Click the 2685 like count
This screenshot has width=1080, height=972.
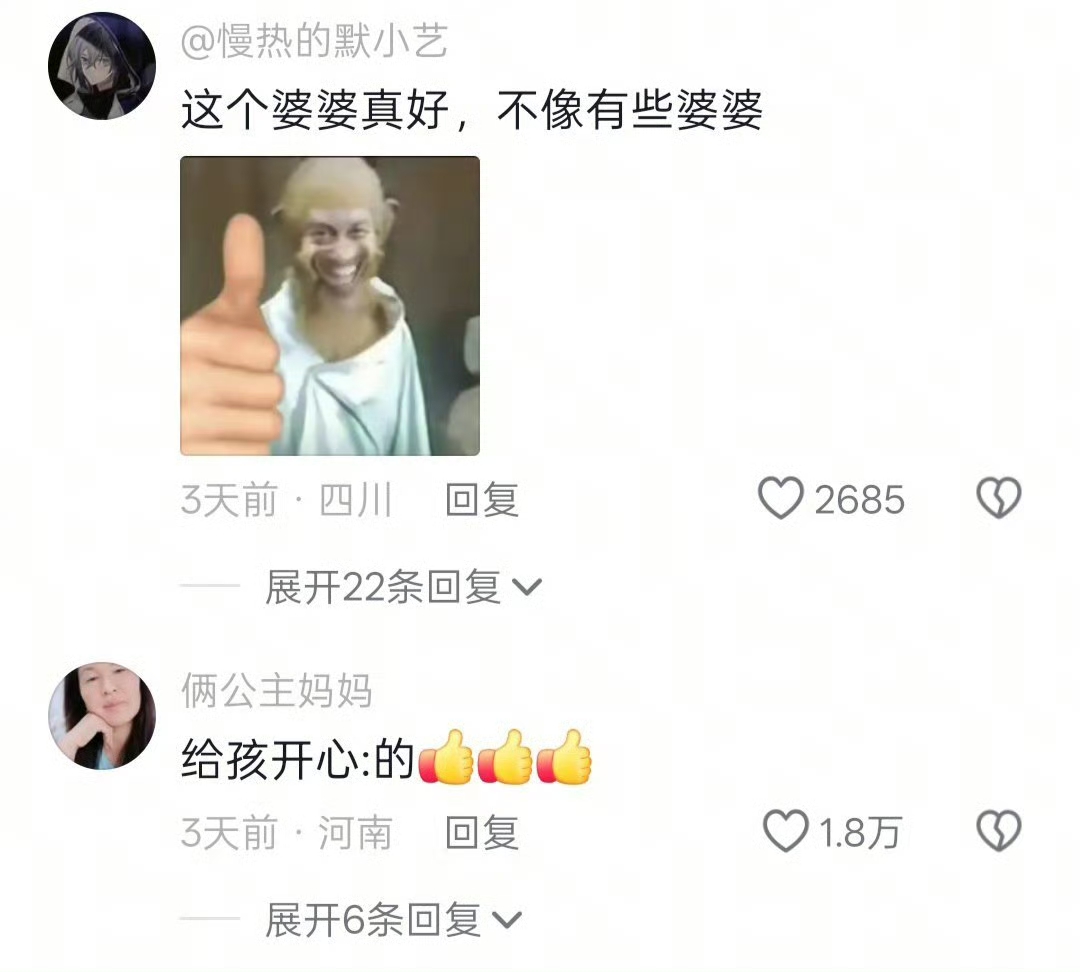tap(859, 499)
